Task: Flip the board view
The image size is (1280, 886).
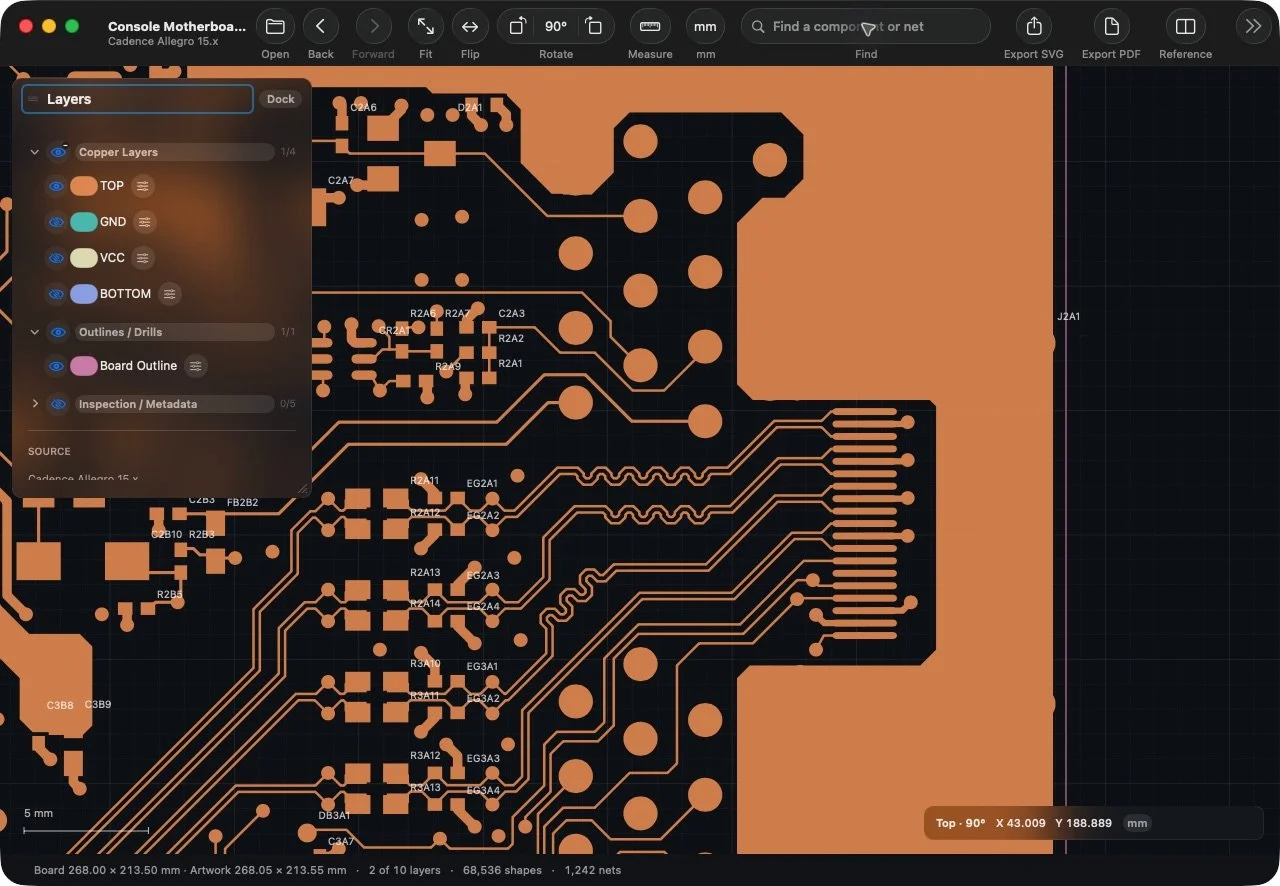Action: (x=470, y=27)
